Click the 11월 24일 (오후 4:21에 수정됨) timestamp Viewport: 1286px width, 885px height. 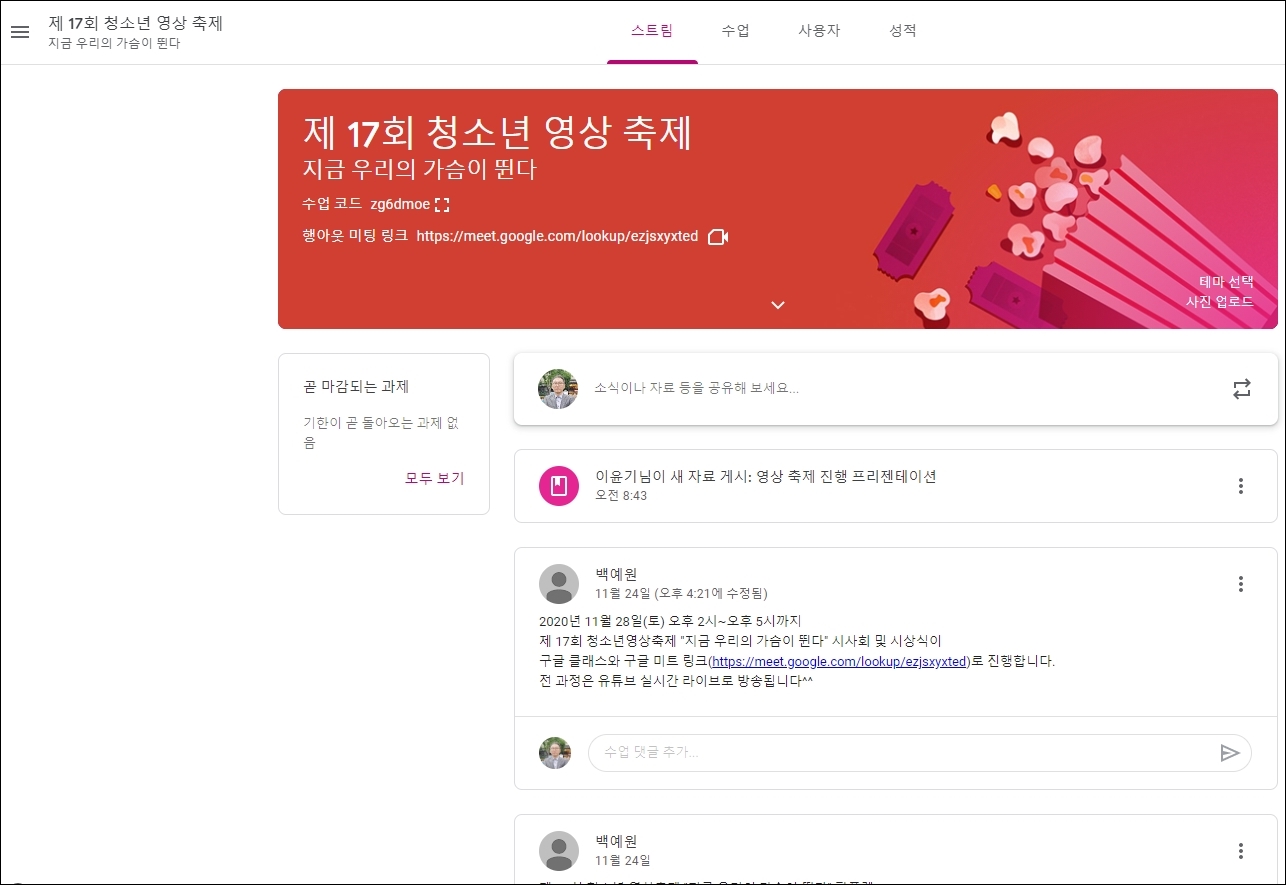(681, 593)
